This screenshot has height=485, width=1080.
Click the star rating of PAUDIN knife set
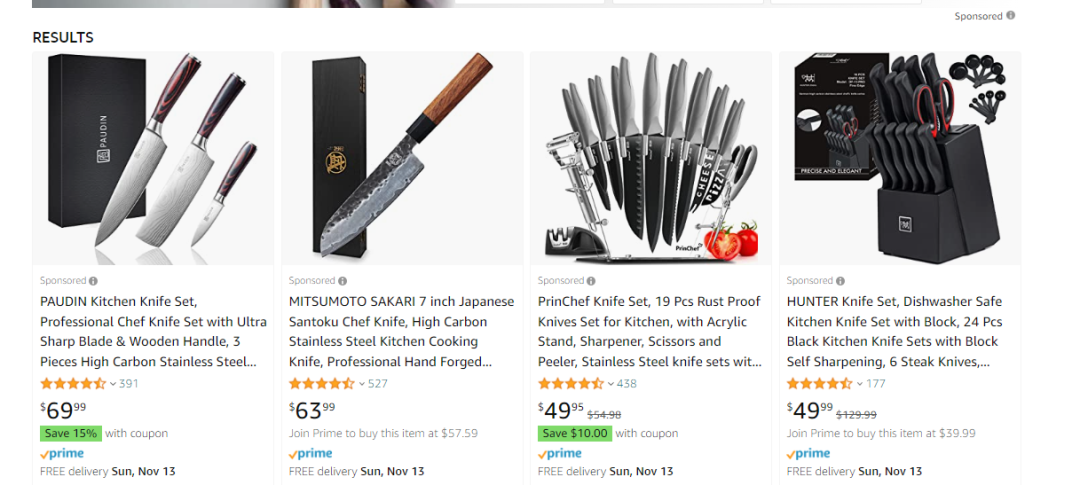click(73, 384)
